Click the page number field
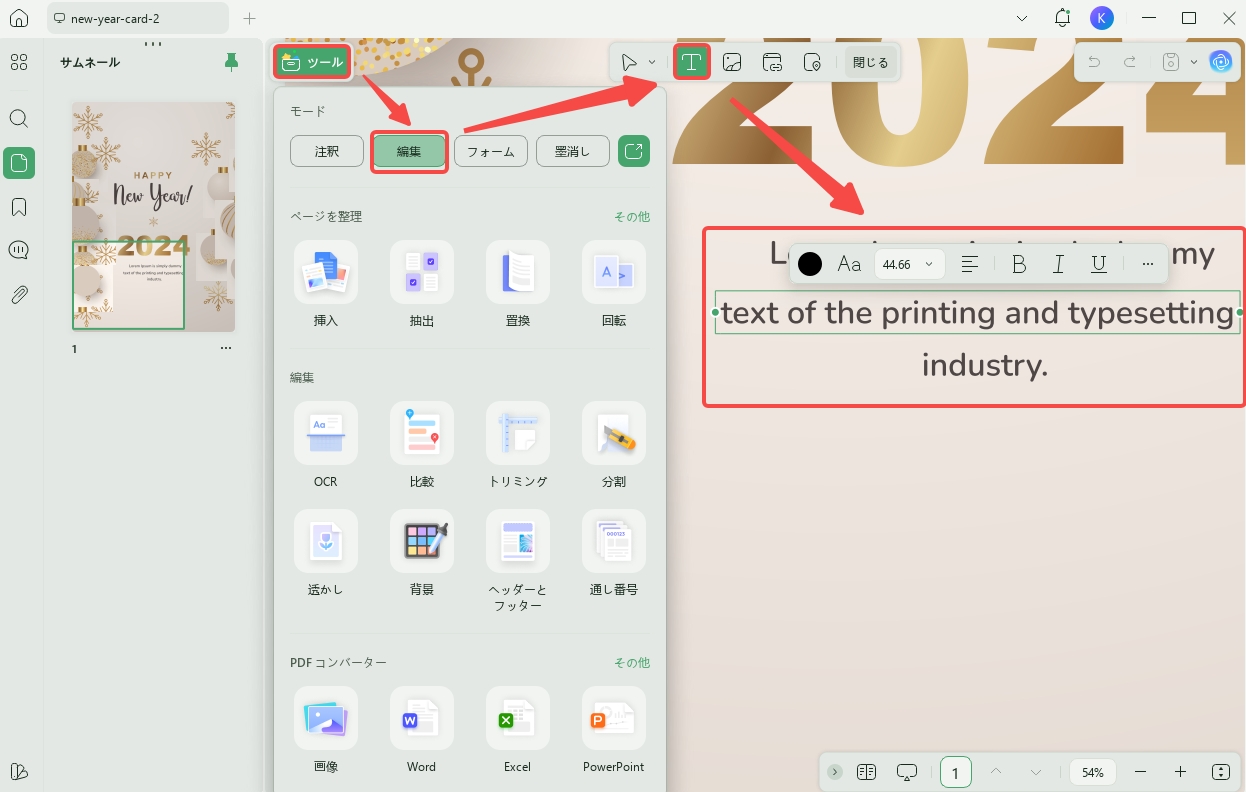The image size is (1246, 792). tap(956, 772)
